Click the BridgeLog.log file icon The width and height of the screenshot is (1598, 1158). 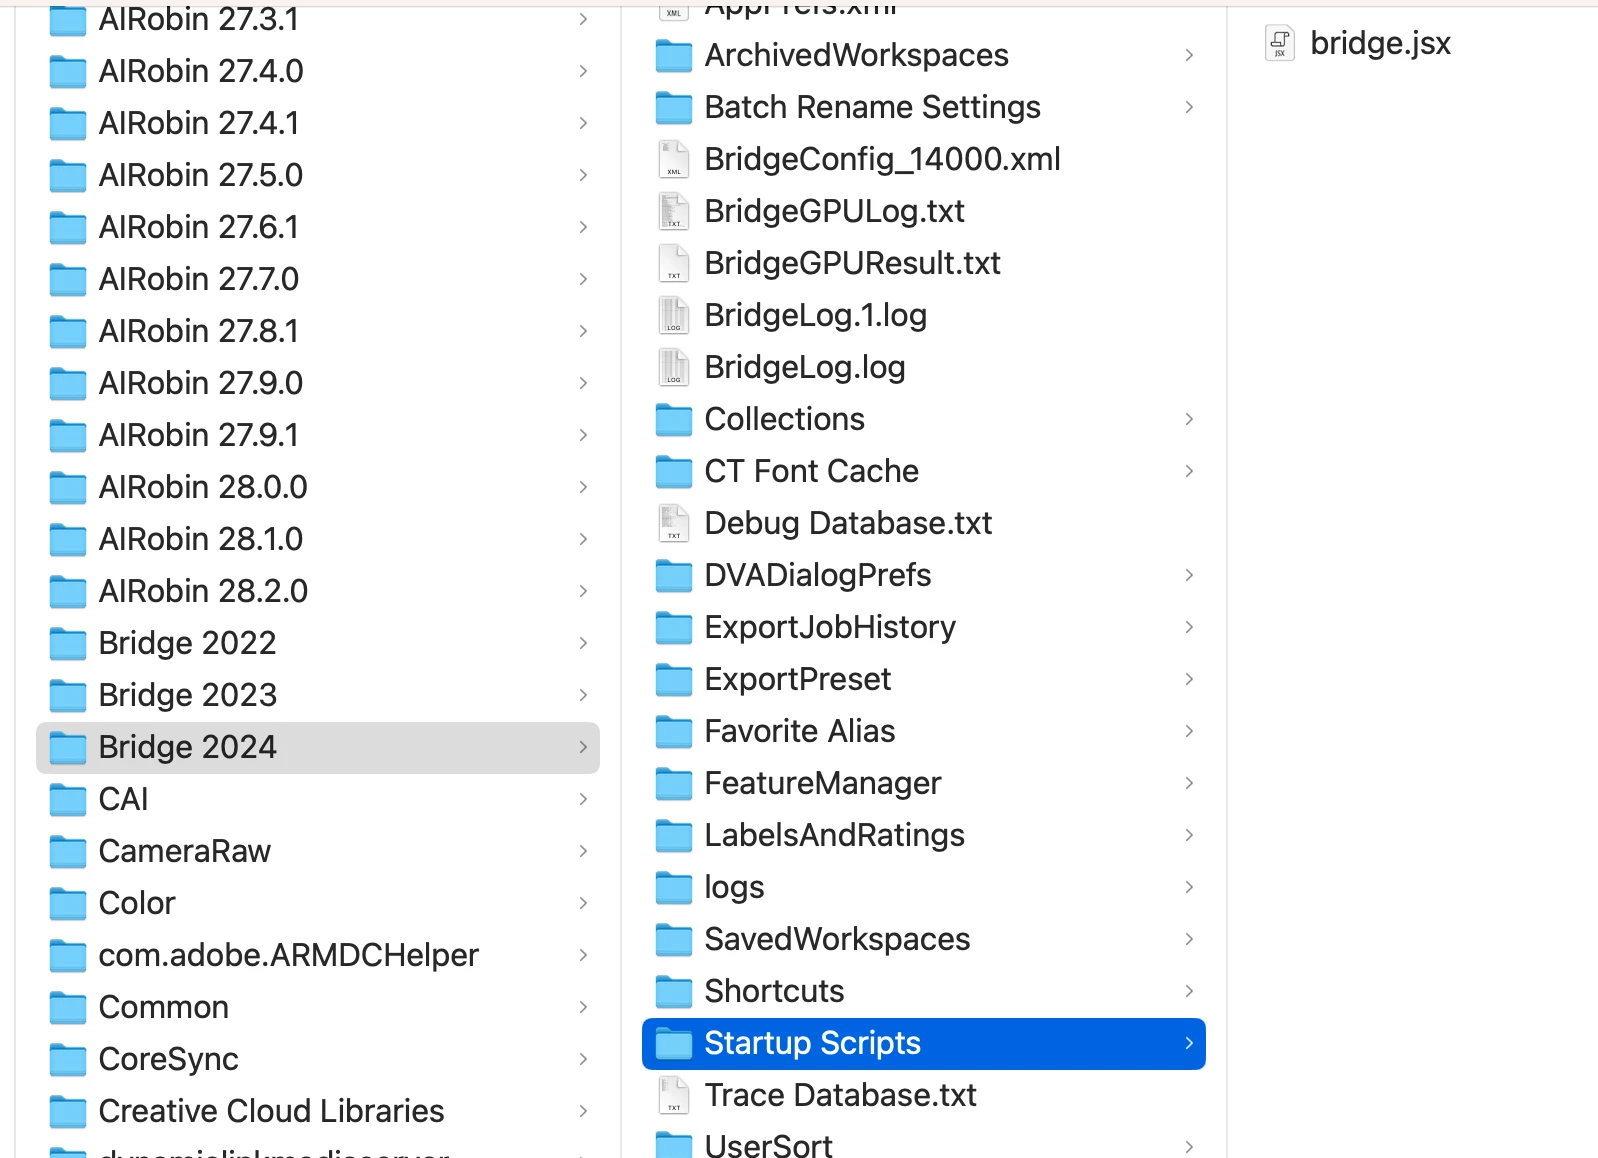coord(673,367)
